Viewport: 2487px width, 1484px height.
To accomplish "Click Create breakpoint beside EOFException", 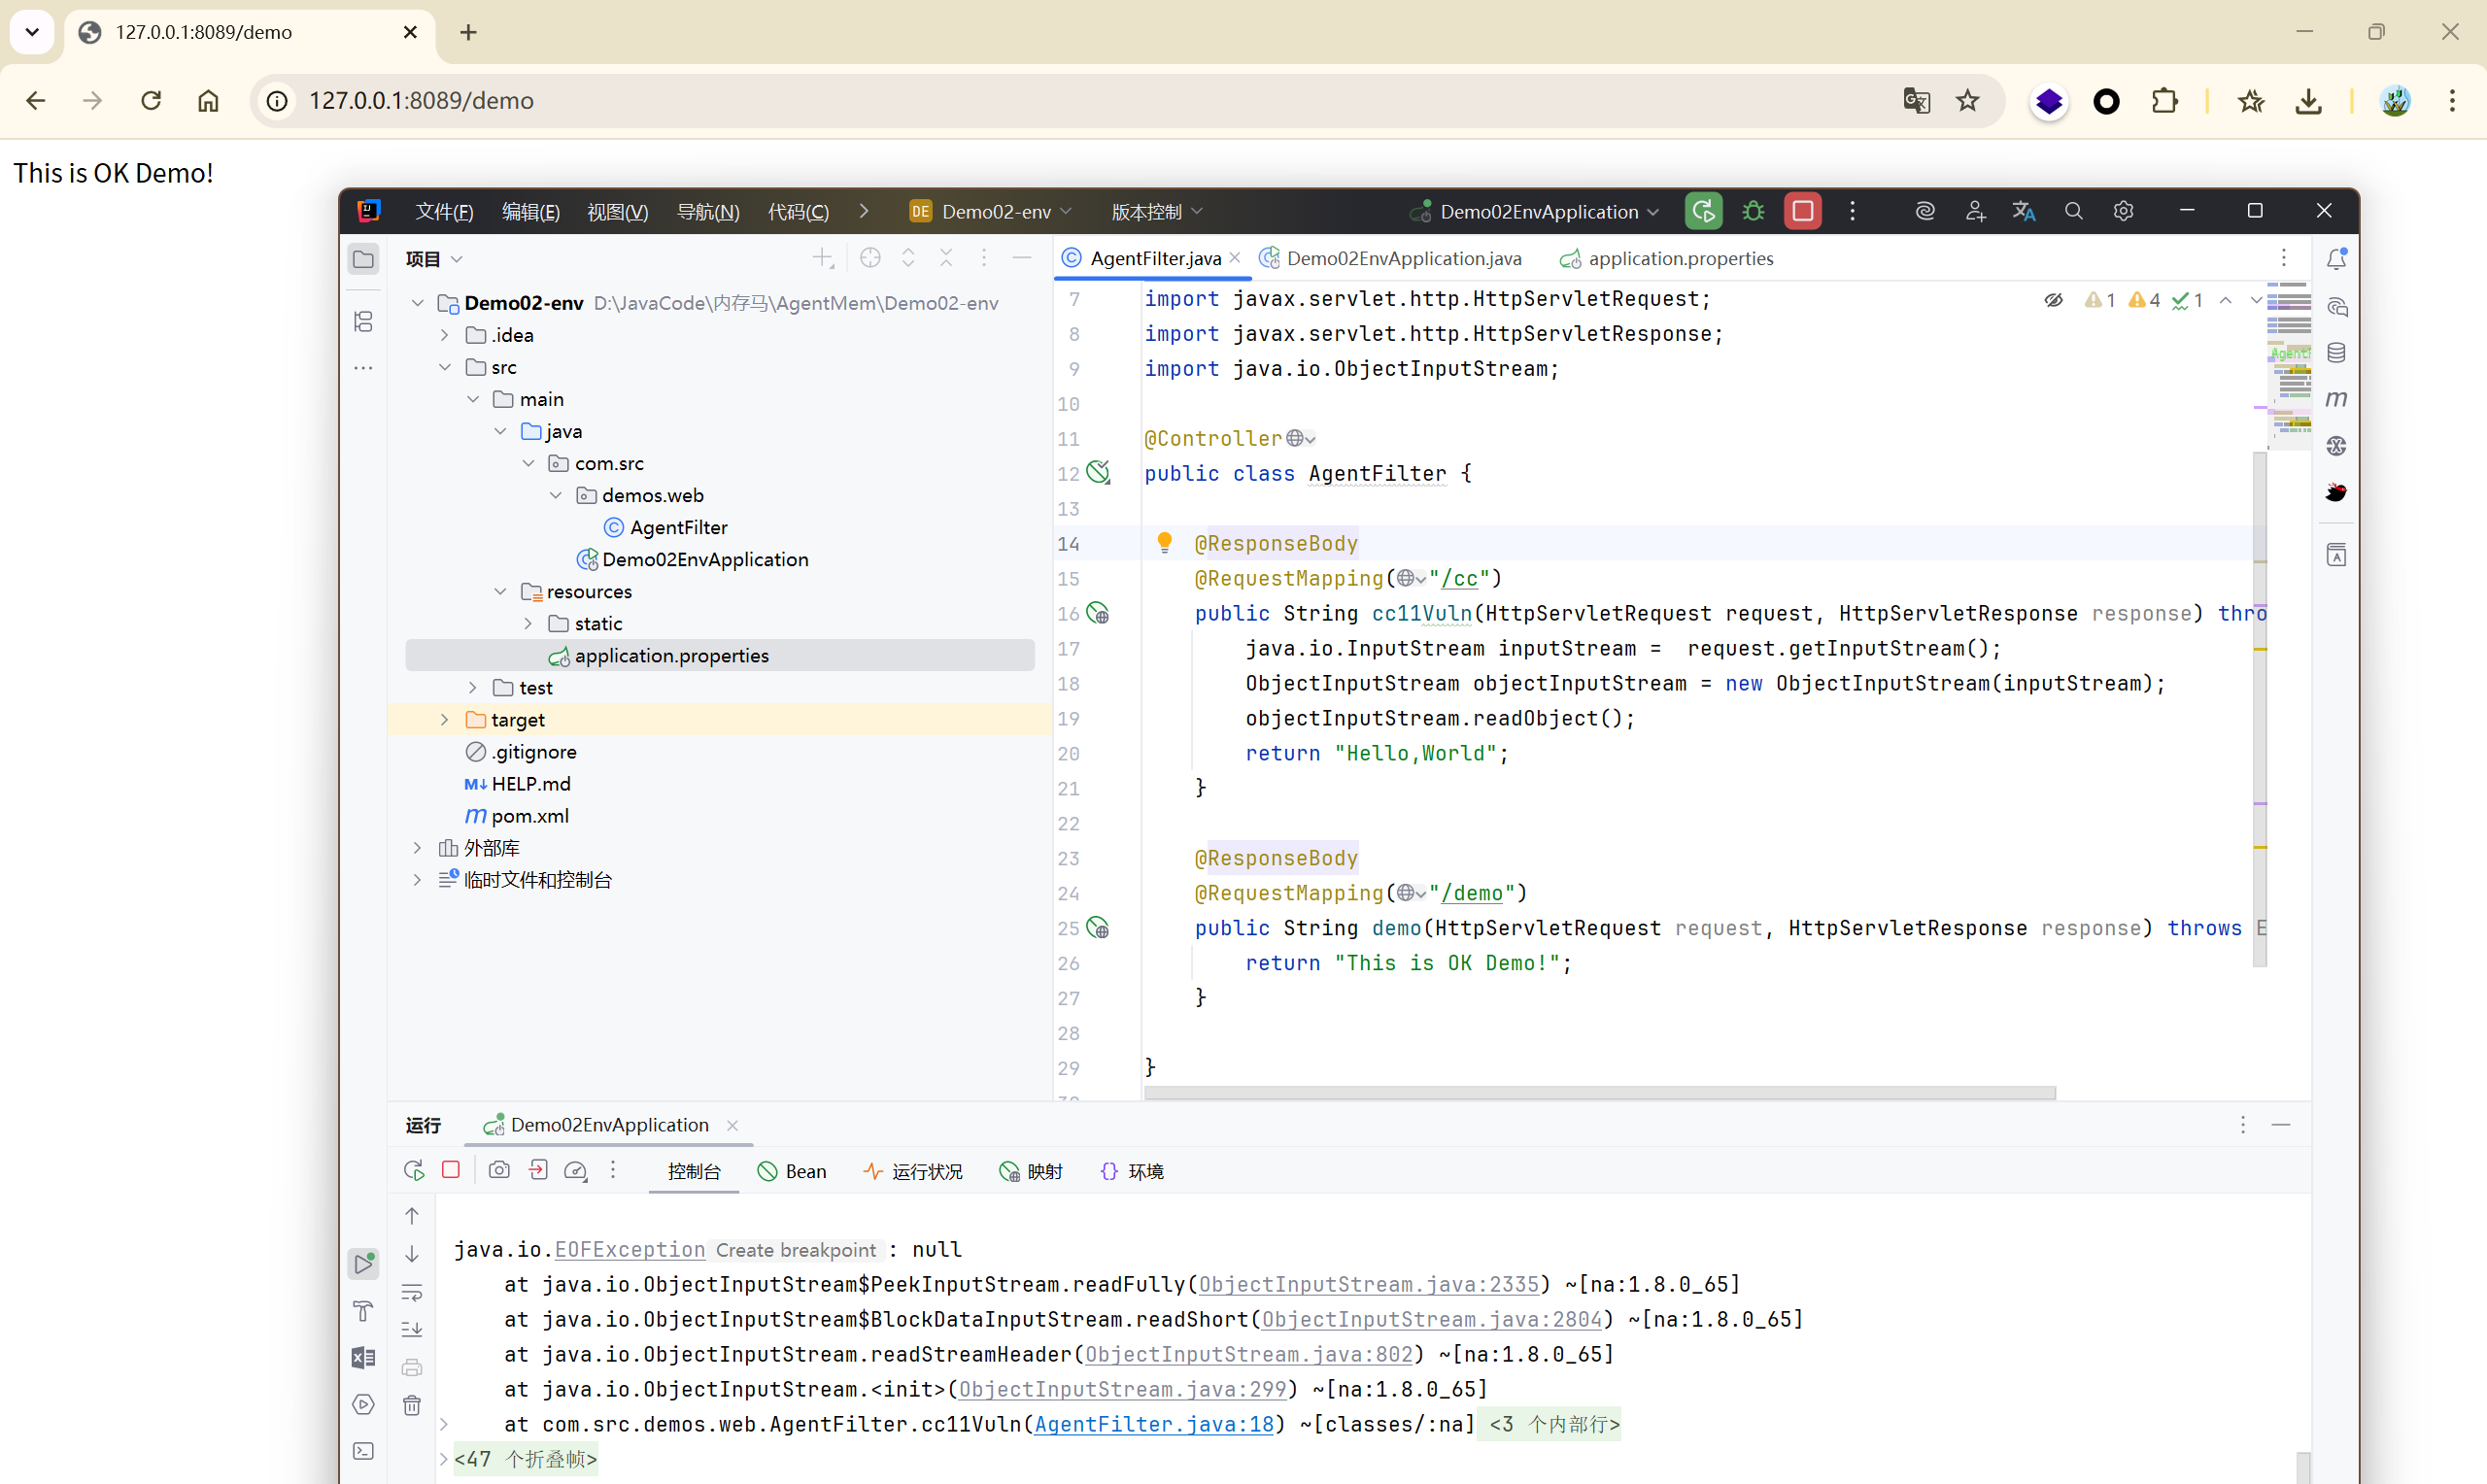I will point(796,1250).
